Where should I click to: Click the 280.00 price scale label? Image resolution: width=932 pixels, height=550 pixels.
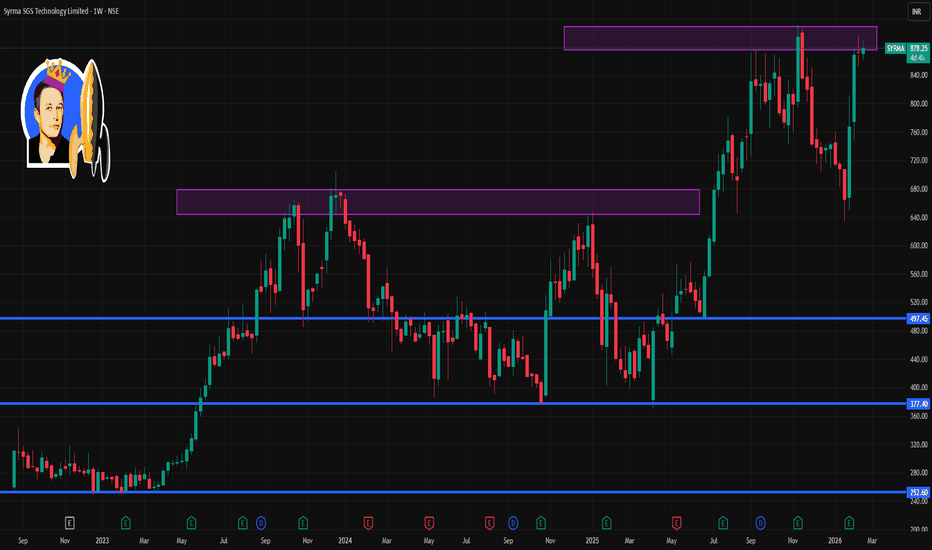point(918,473)
